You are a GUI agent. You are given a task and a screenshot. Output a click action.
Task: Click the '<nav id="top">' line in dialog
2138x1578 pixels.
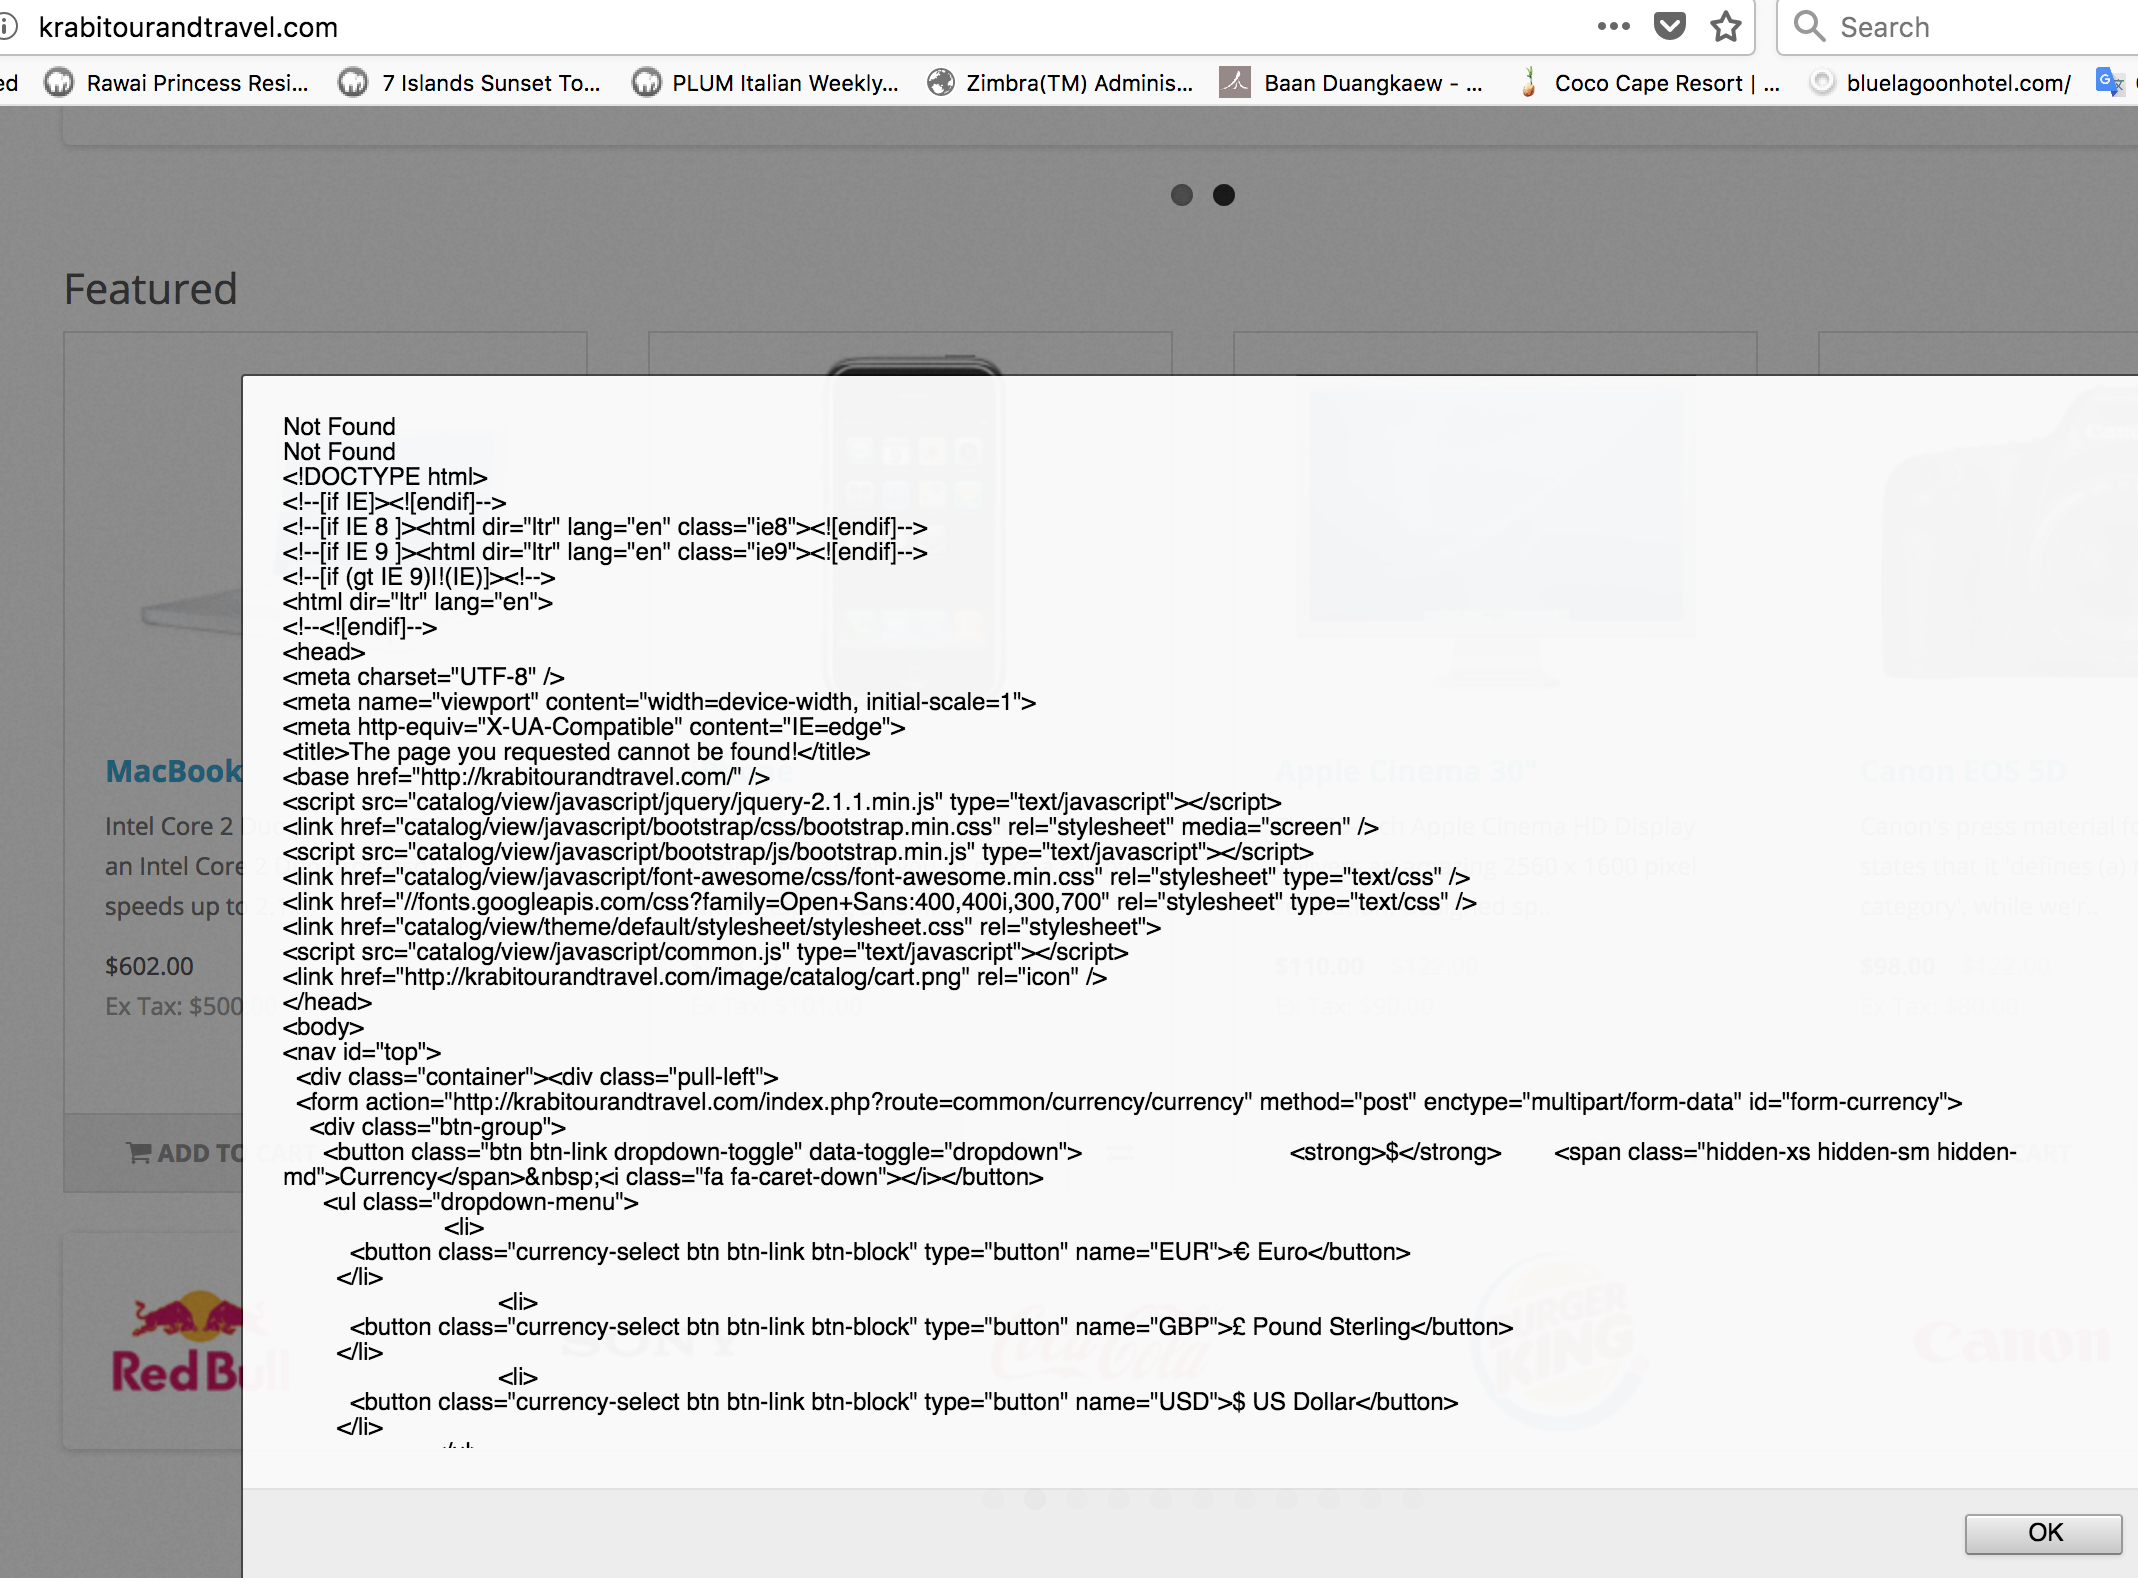coord(361,1052)
